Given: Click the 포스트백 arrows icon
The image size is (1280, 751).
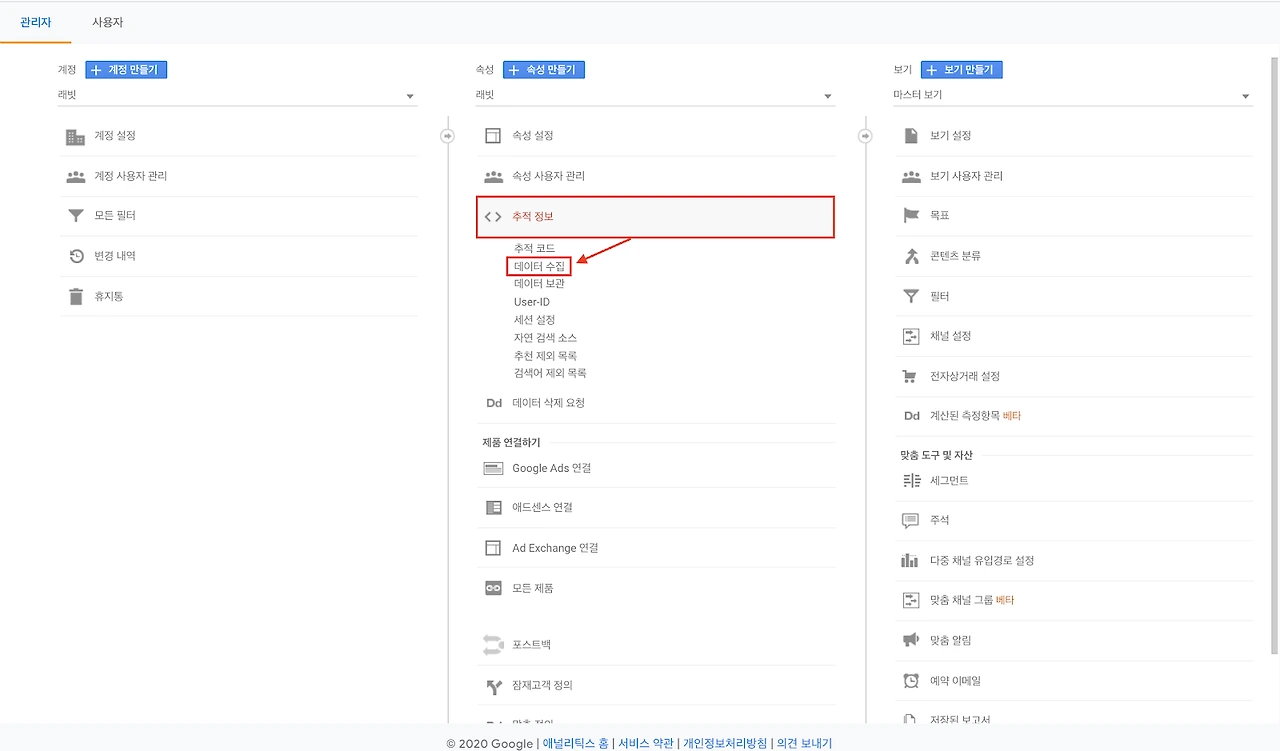Looking at the screenshot, I should (493, 644).
